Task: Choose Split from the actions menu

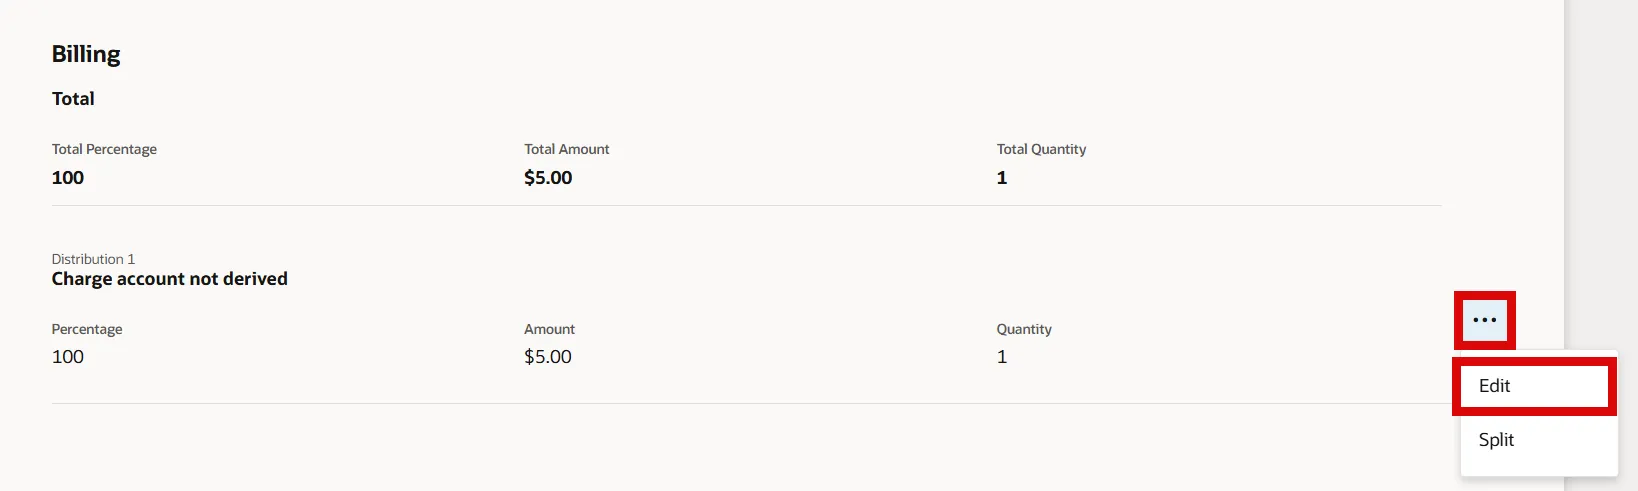Action: [x=1497, y=440]
